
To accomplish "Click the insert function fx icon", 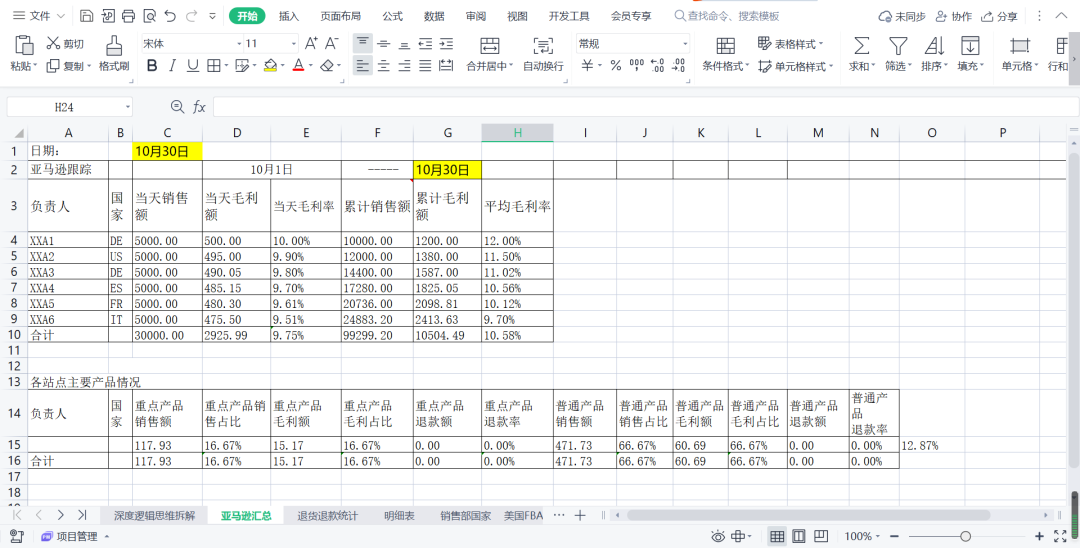I will (199, 107).
